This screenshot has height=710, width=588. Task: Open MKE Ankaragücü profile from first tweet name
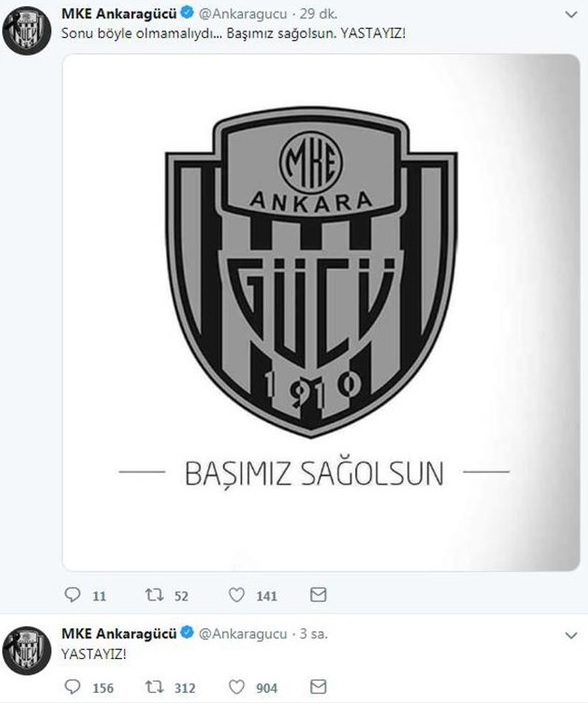tap(119, 14)
